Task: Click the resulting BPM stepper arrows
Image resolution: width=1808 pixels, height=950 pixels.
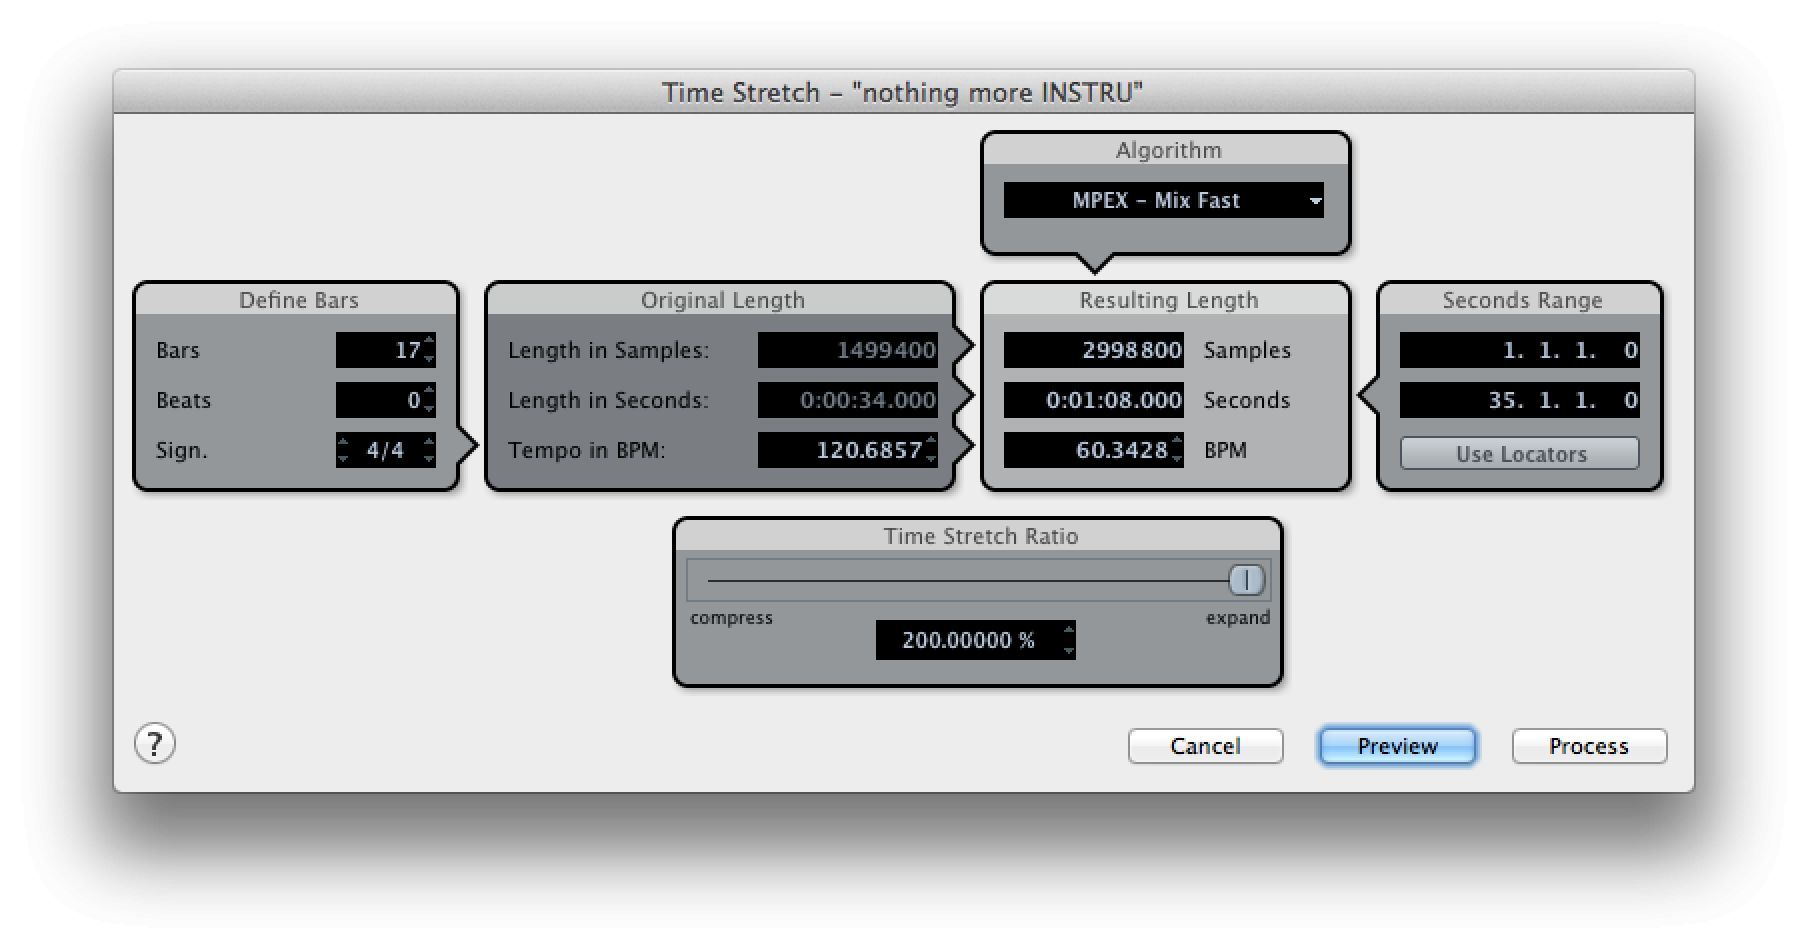Action: pos(1177,450)
